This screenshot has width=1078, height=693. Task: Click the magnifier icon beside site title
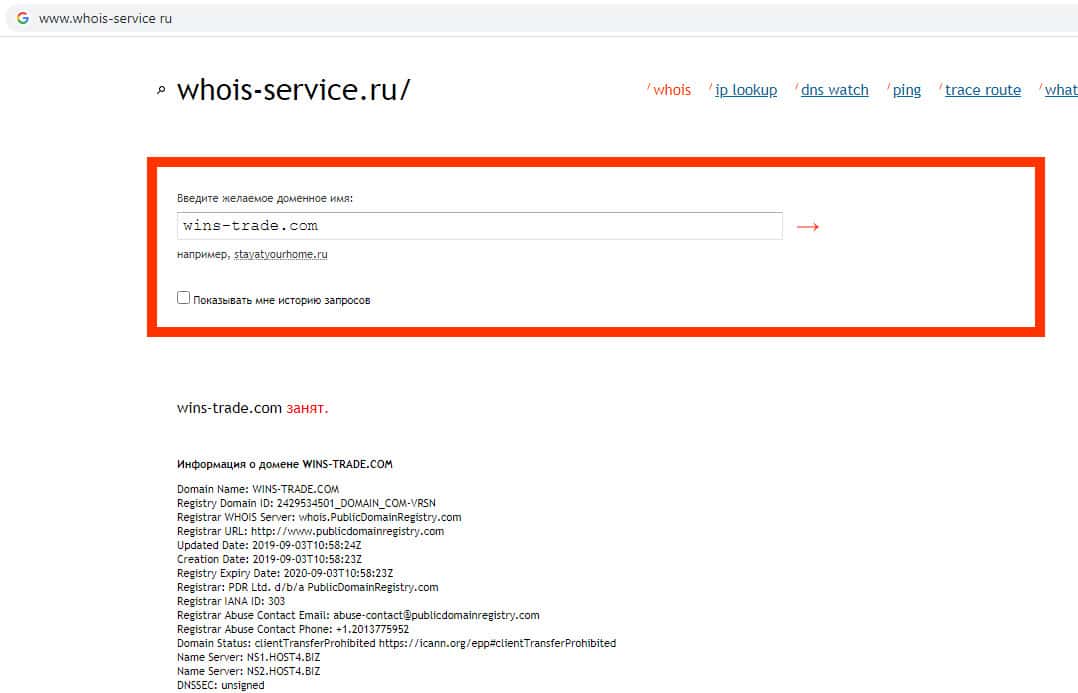162,90
